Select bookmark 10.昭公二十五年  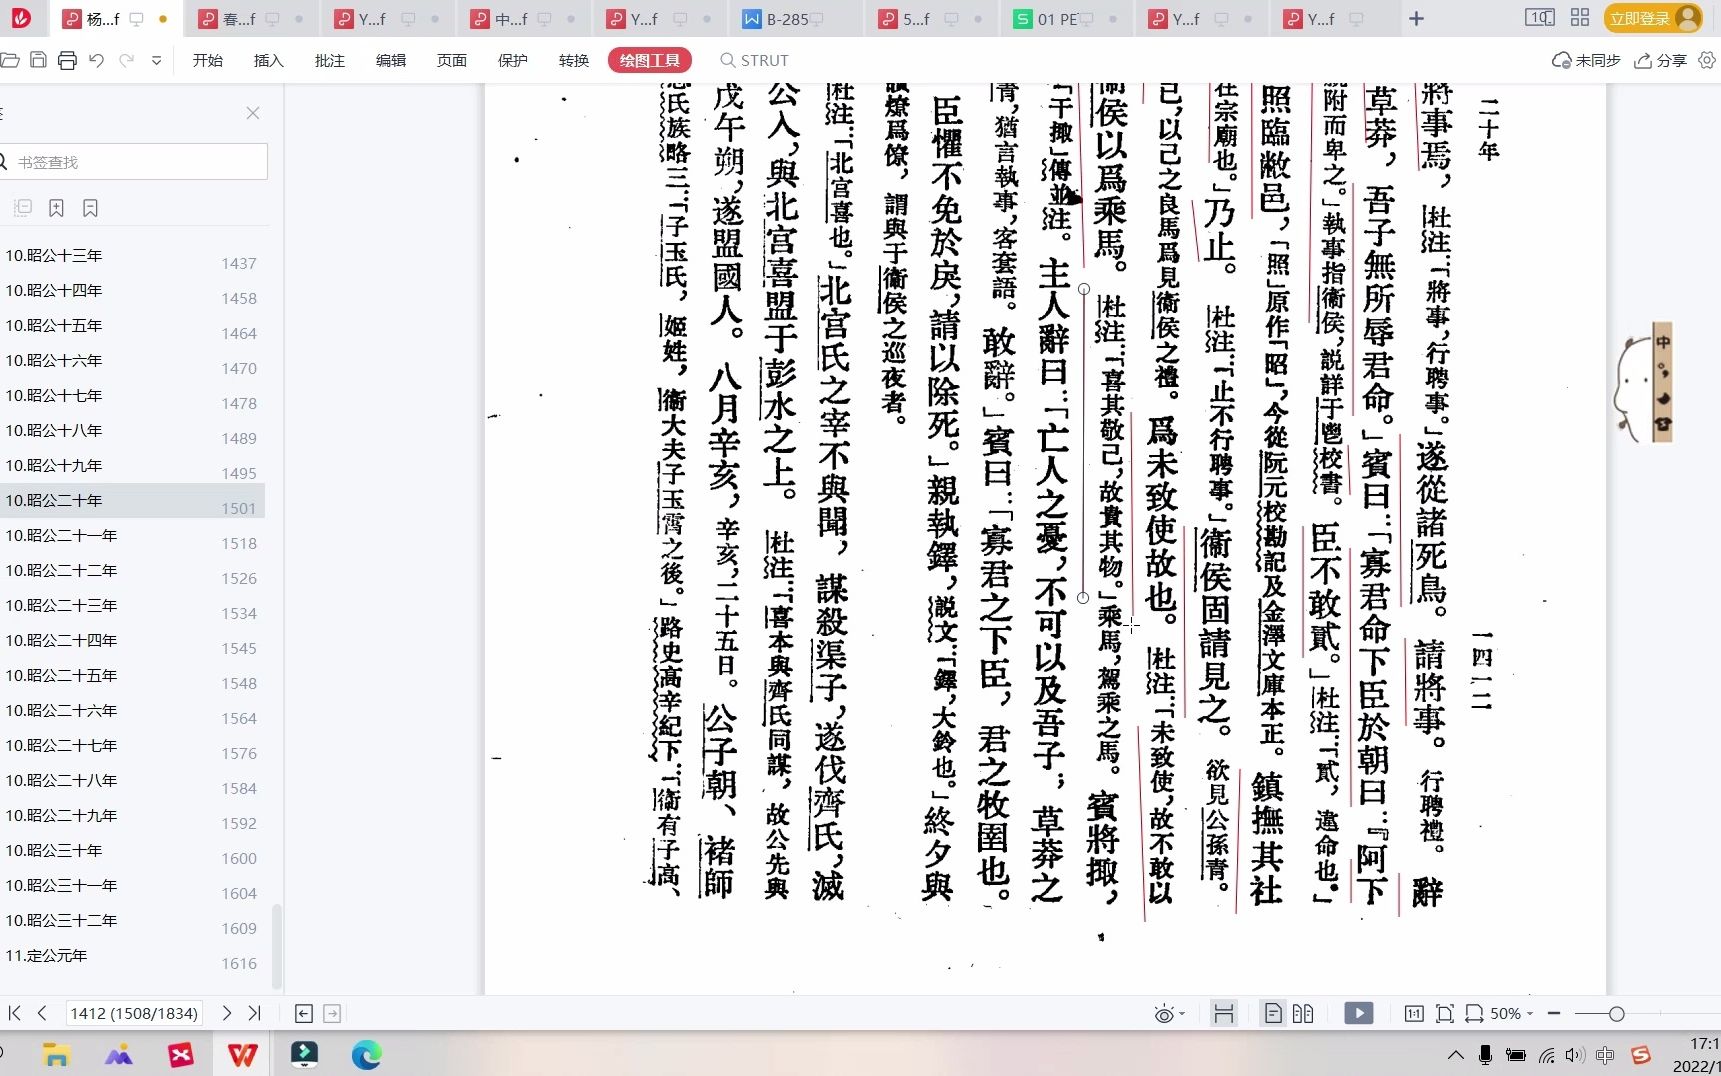click(61, 675)
